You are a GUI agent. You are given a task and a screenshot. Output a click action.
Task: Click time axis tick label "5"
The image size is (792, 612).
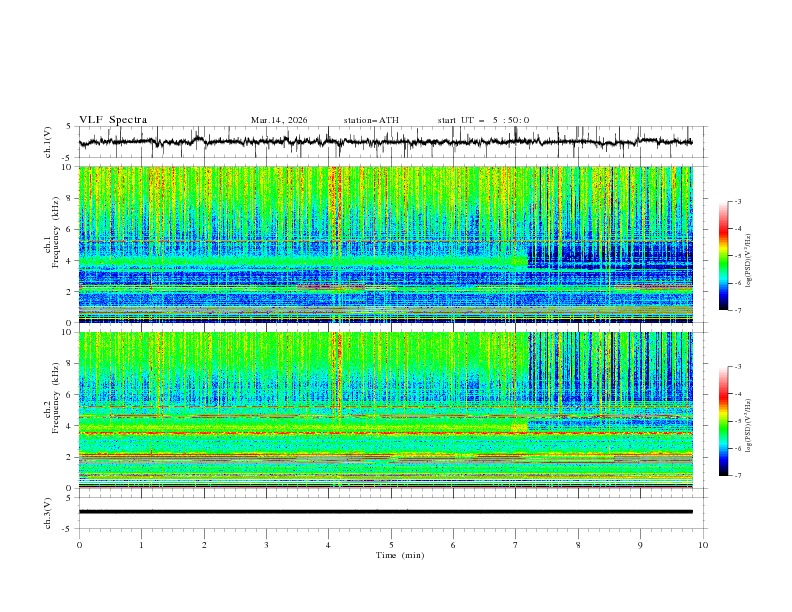tap(391, 545)
